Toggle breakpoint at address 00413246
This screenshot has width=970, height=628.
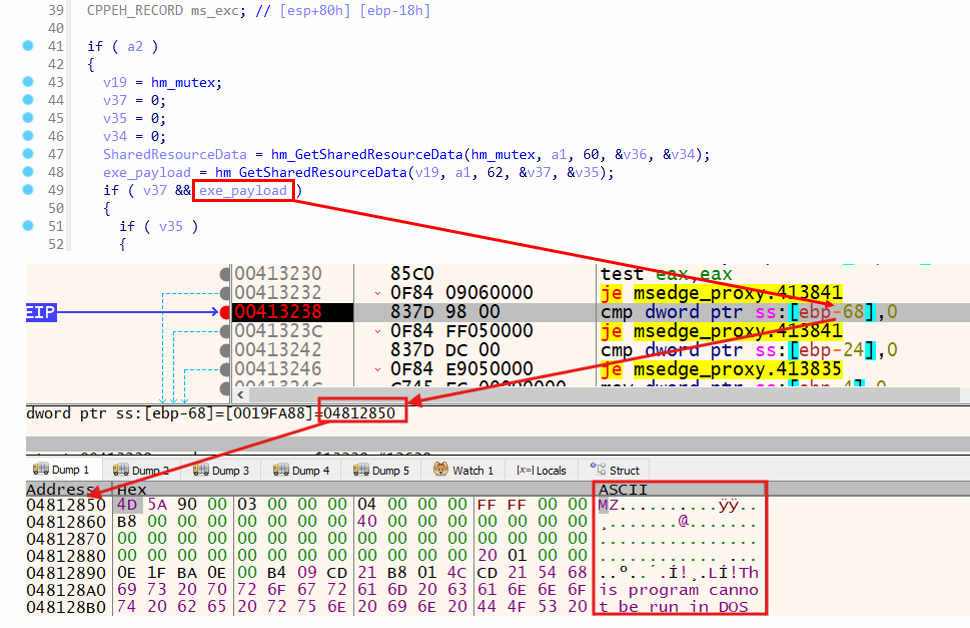(x=225, y=369)
